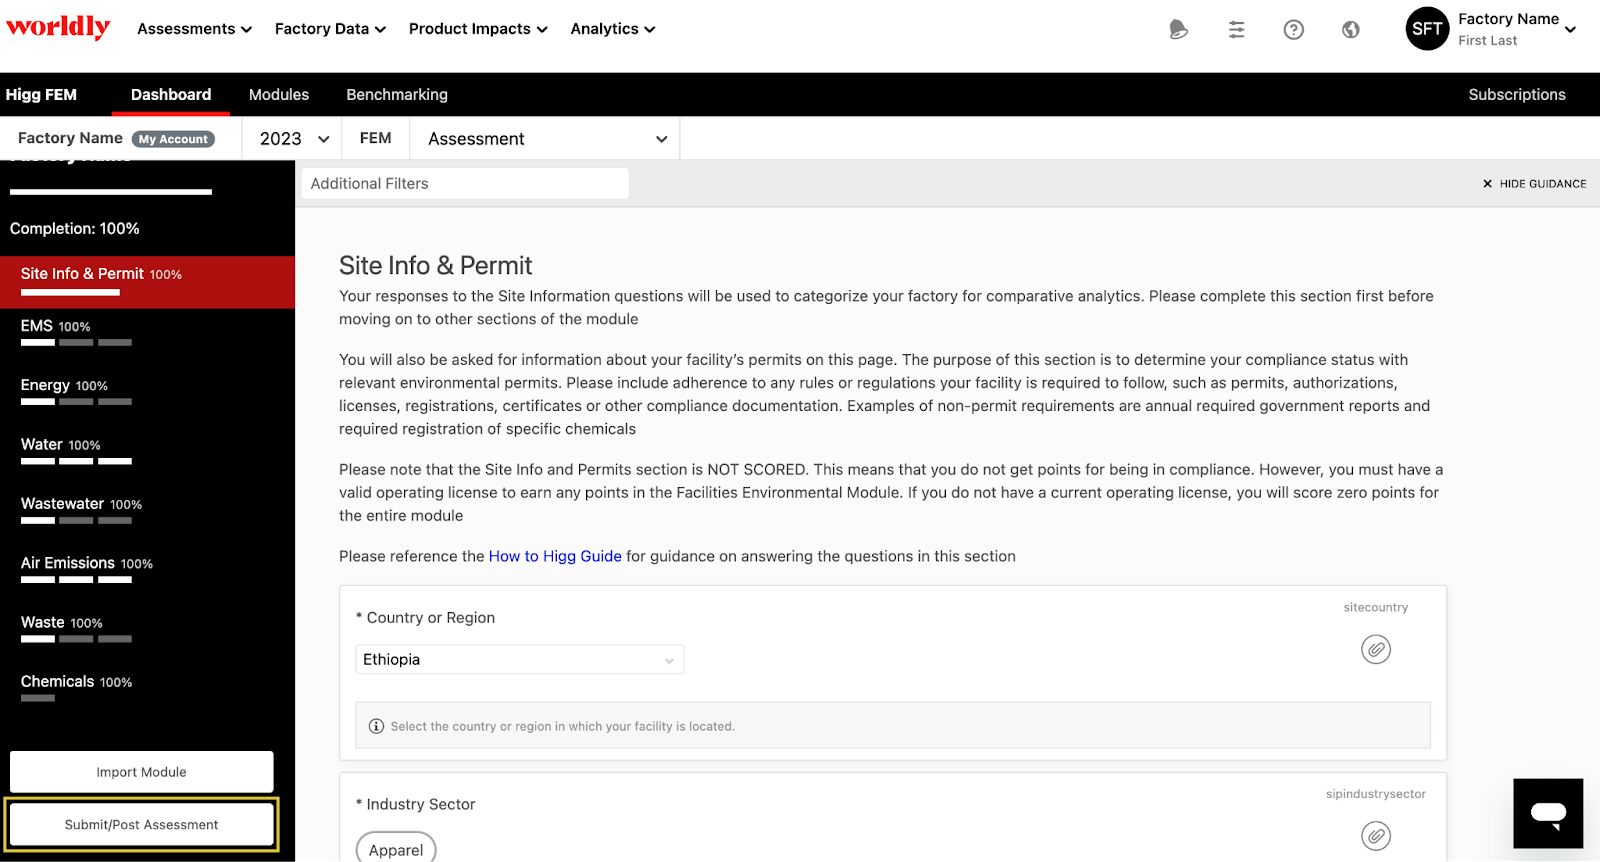
Task: Switch to the Benchmarking tab
Action: (x=397, y=95)
